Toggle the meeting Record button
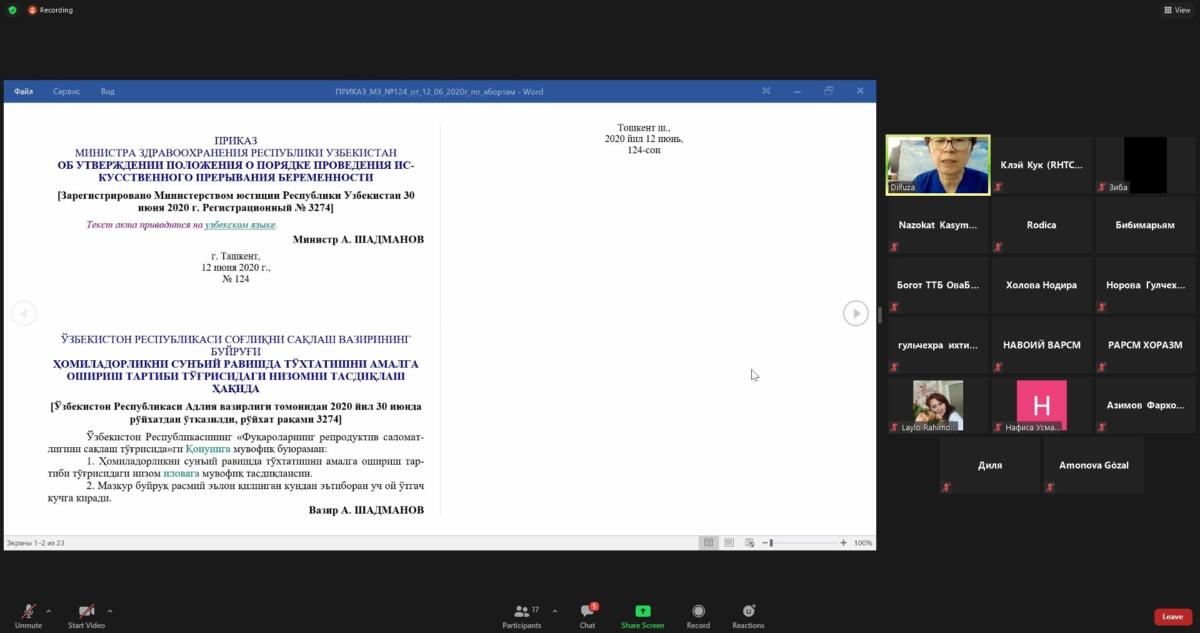The image size is (1200, 633). (698, 612)
